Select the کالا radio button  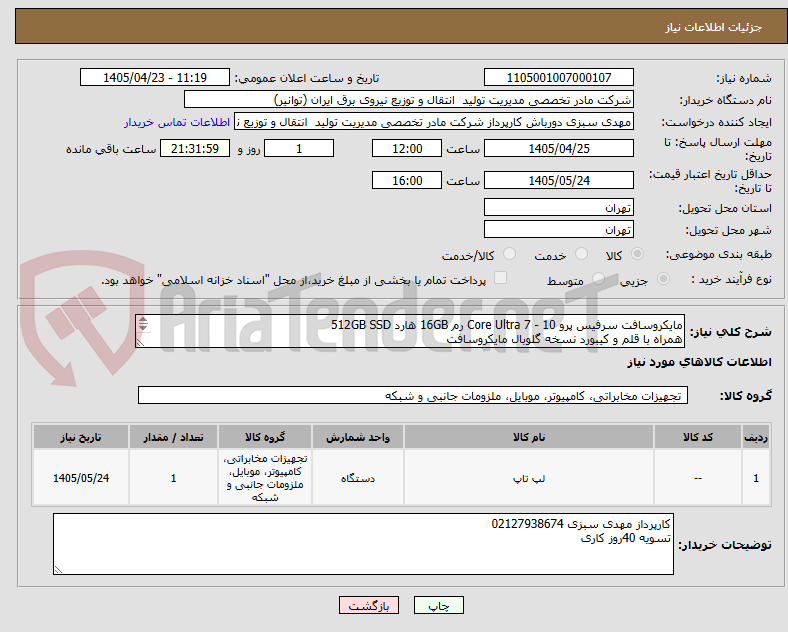(x=637, y=254)
